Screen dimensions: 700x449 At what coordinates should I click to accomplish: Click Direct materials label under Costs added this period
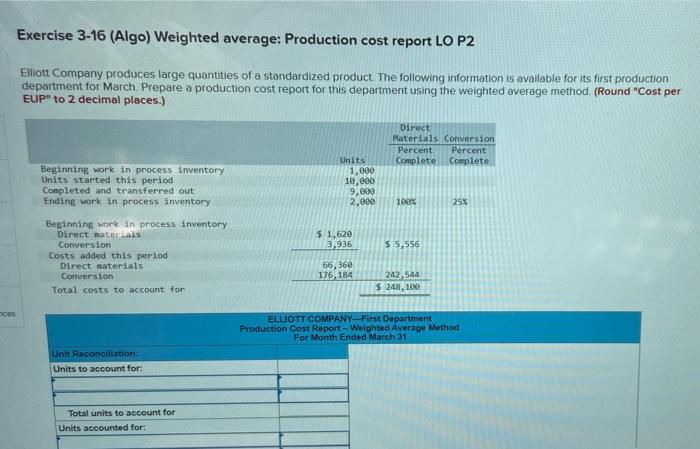(102, 266)
